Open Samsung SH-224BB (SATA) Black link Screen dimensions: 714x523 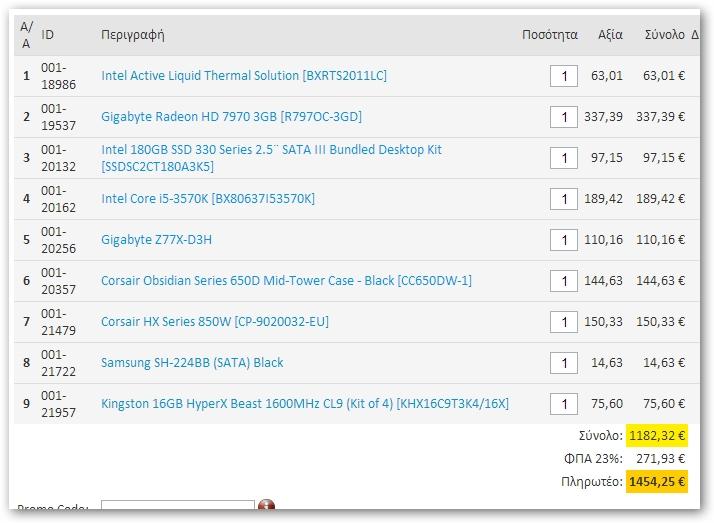192,363
